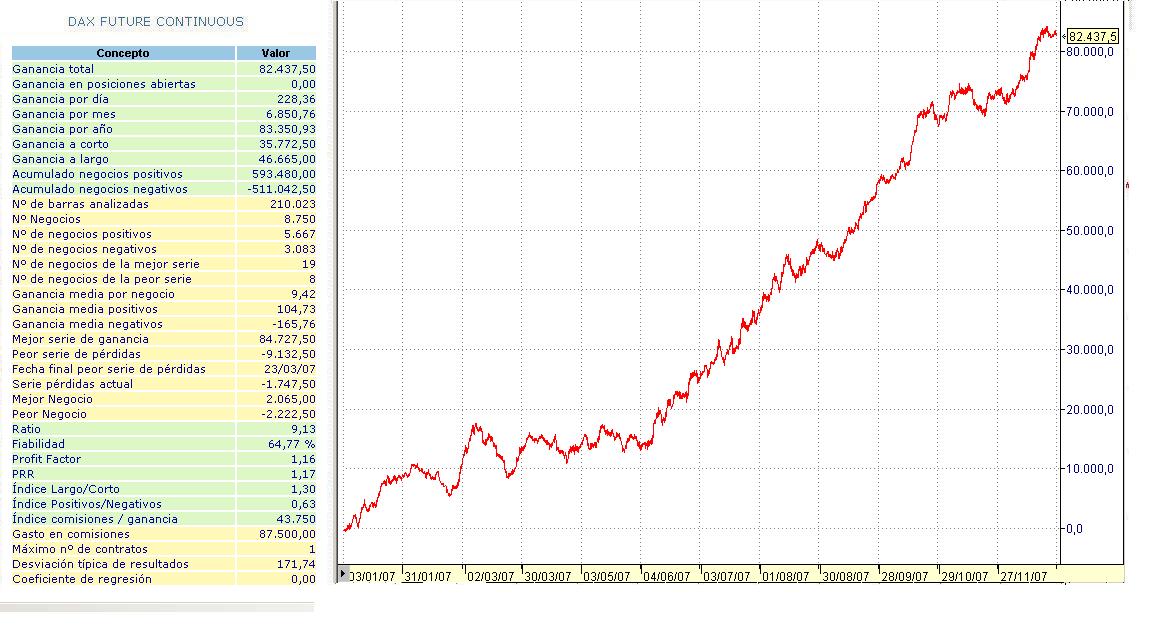Select Acumulado negocios negativos row

(164, 189)
